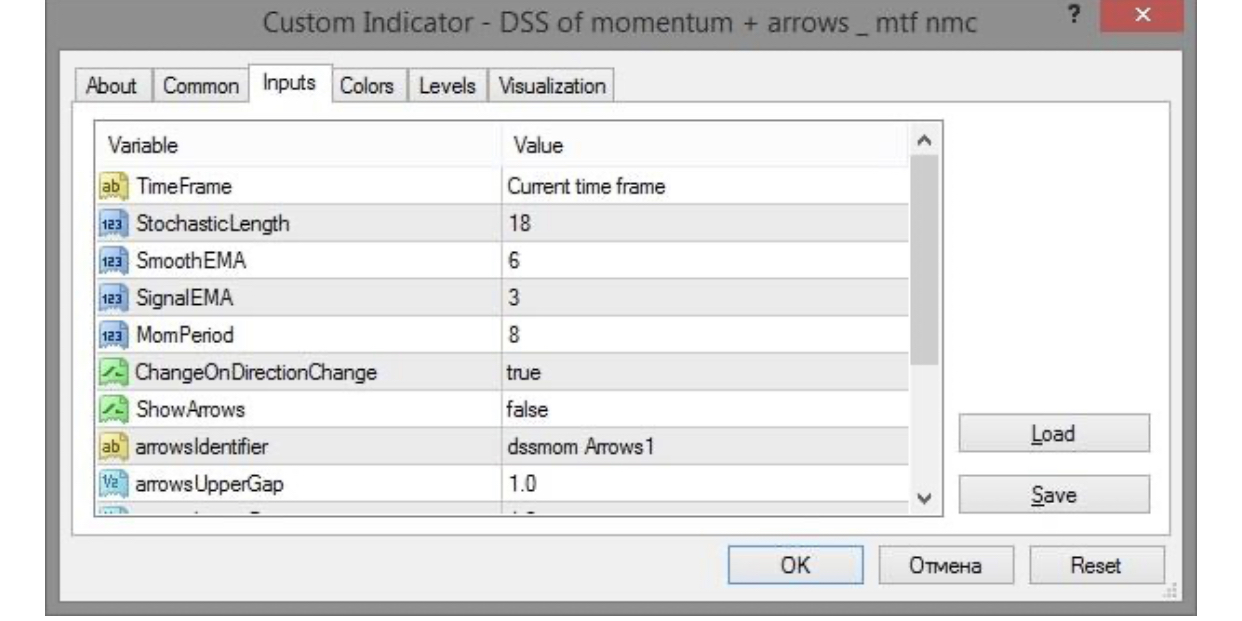The height and width of the screenshot is (621, 1242).
Task: Click the ShowArrows boolean type icon
Action: click(x=110, y=410)
